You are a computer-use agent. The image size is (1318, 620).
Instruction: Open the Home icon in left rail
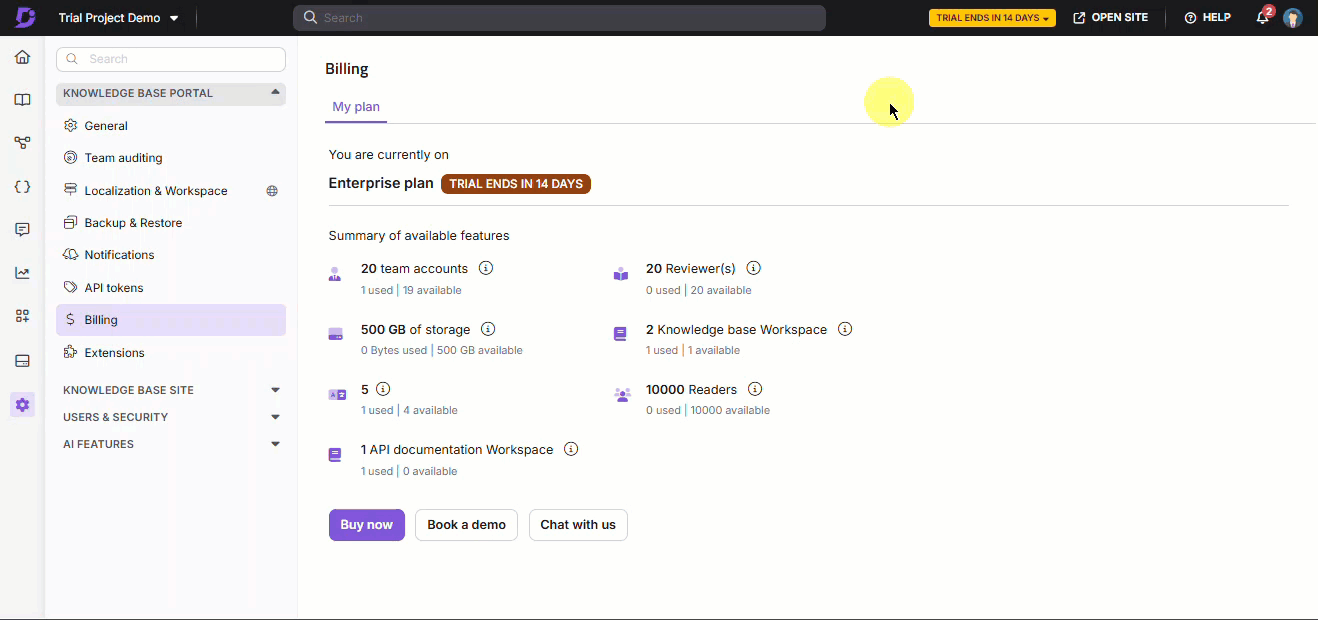pyautogui.click(x=22, y=57)
